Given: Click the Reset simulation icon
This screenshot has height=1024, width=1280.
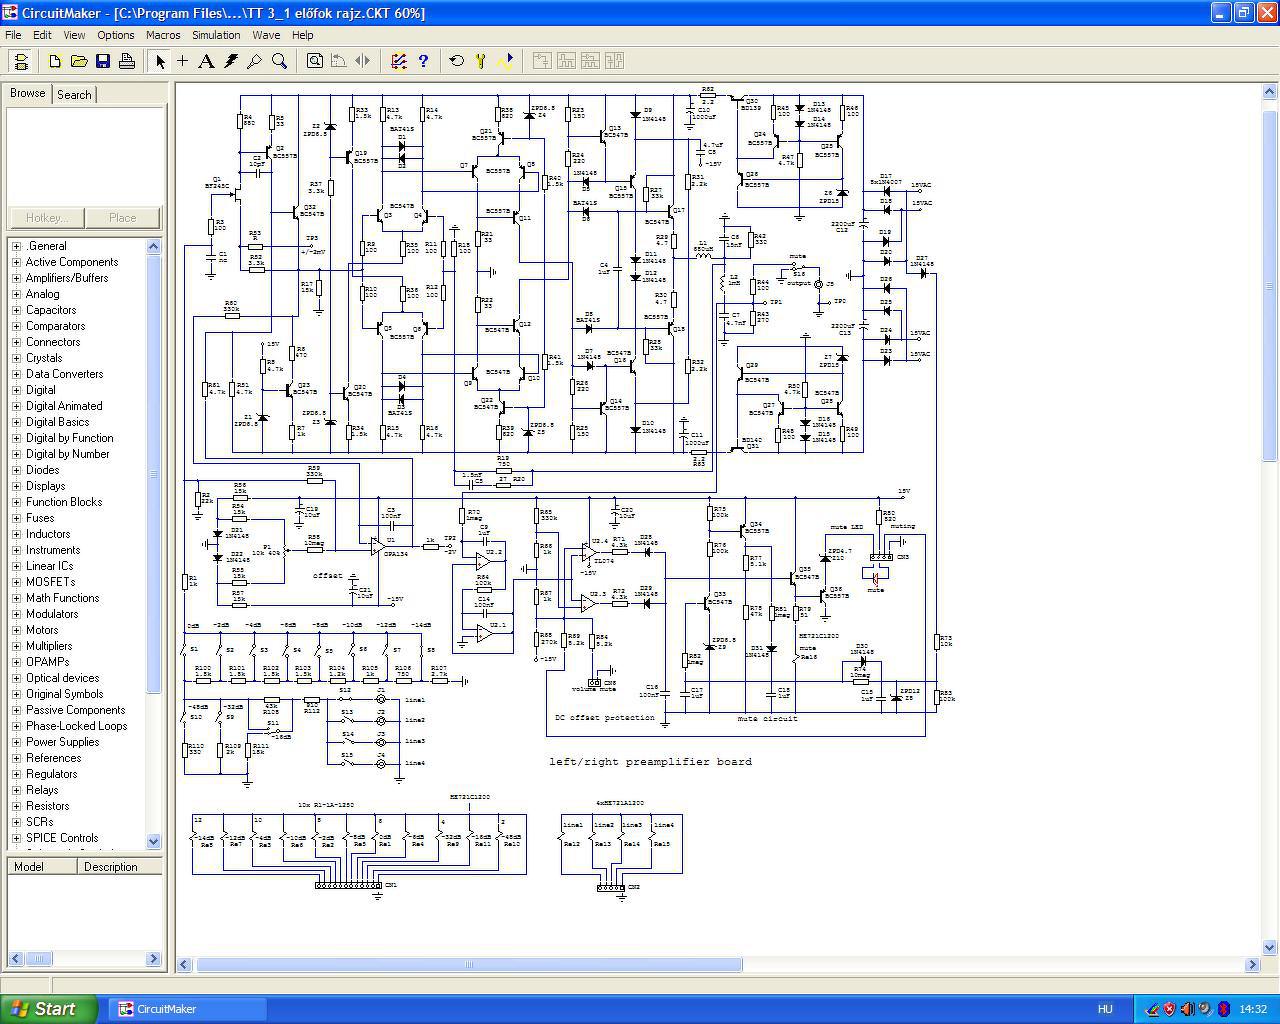Looking at the screenshot, I should tap(457, 61).
